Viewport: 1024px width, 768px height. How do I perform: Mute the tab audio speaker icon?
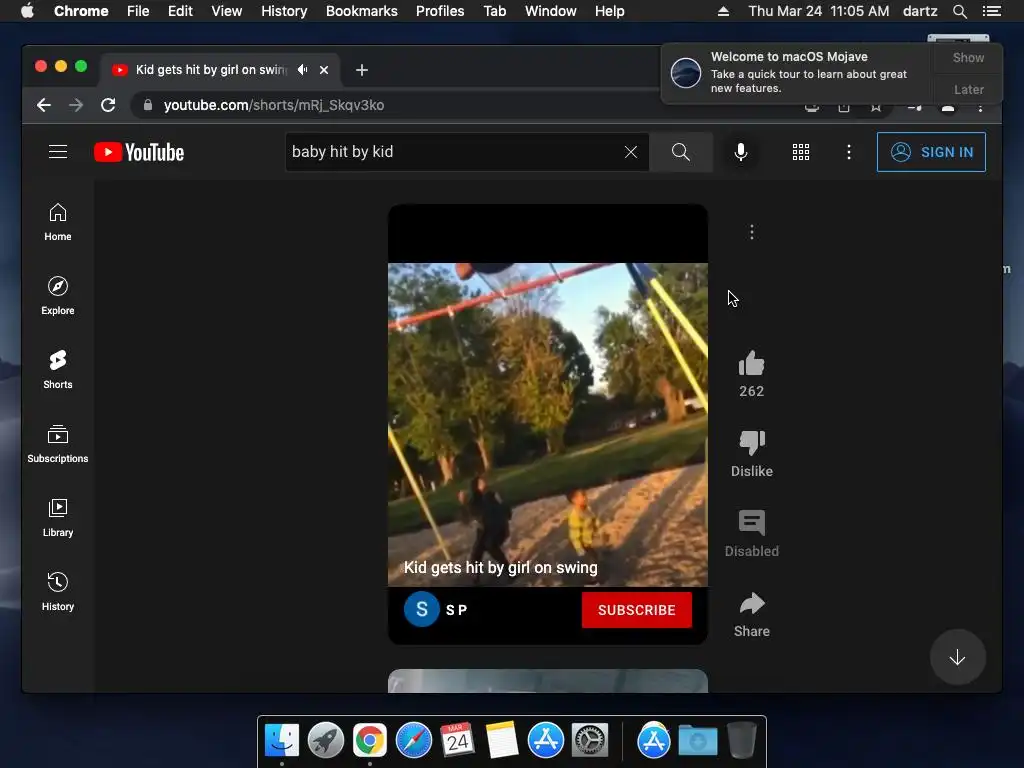click(302, 70)
